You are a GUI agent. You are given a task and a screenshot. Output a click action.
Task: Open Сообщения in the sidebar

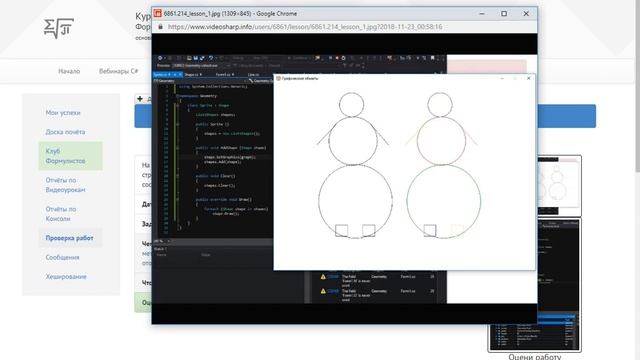pyautogui.click(x=62, y=257)
